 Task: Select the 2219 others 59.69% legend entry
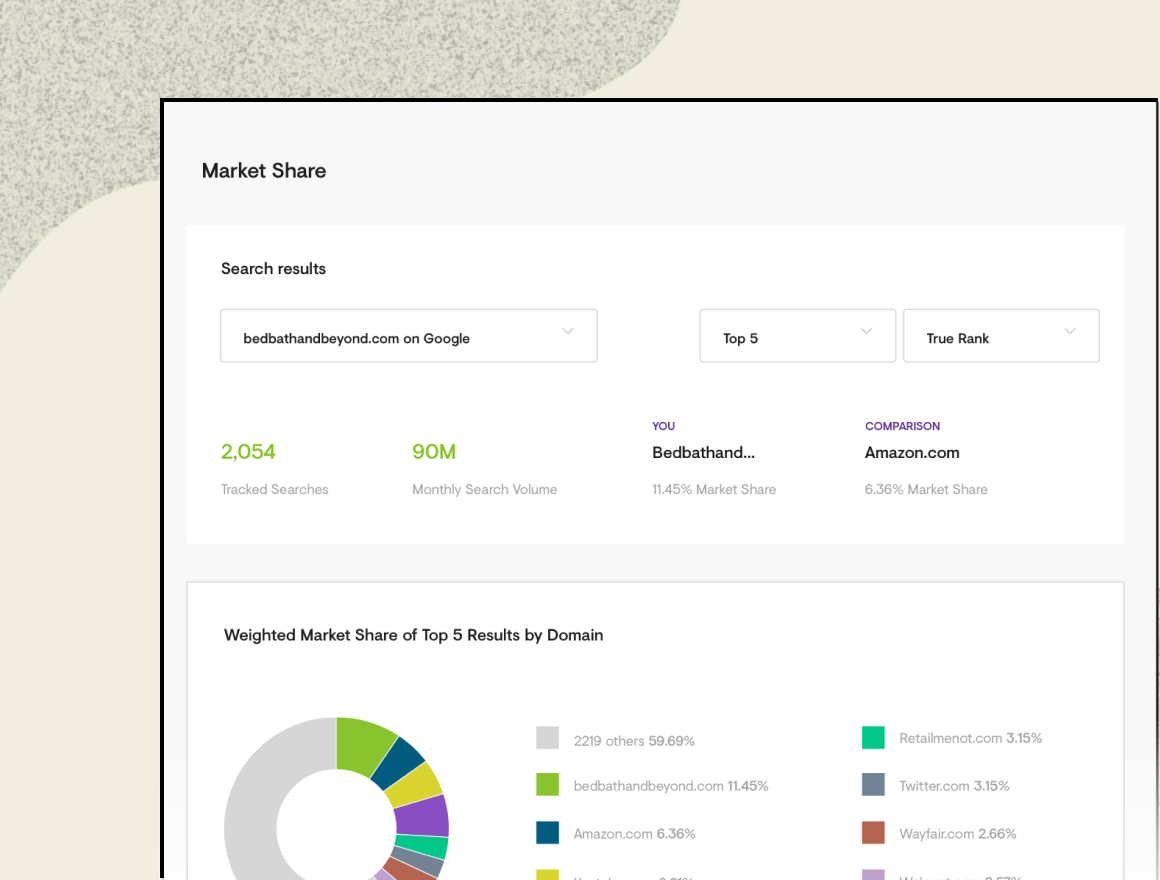(x=634, y=741)
